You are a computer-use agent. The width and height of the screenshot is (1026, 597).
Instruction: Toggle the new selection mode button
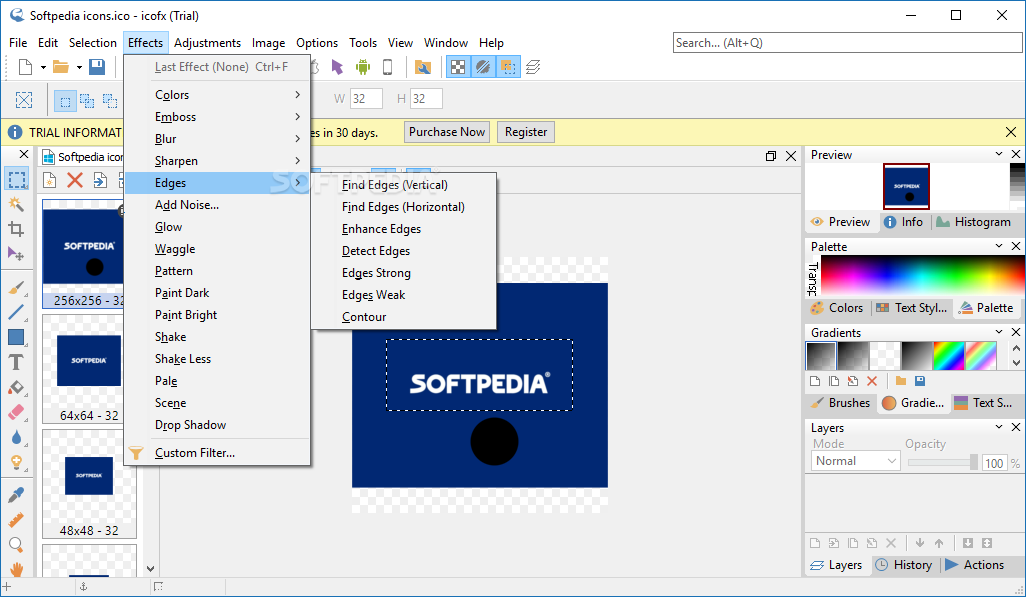tap(65, 100)
